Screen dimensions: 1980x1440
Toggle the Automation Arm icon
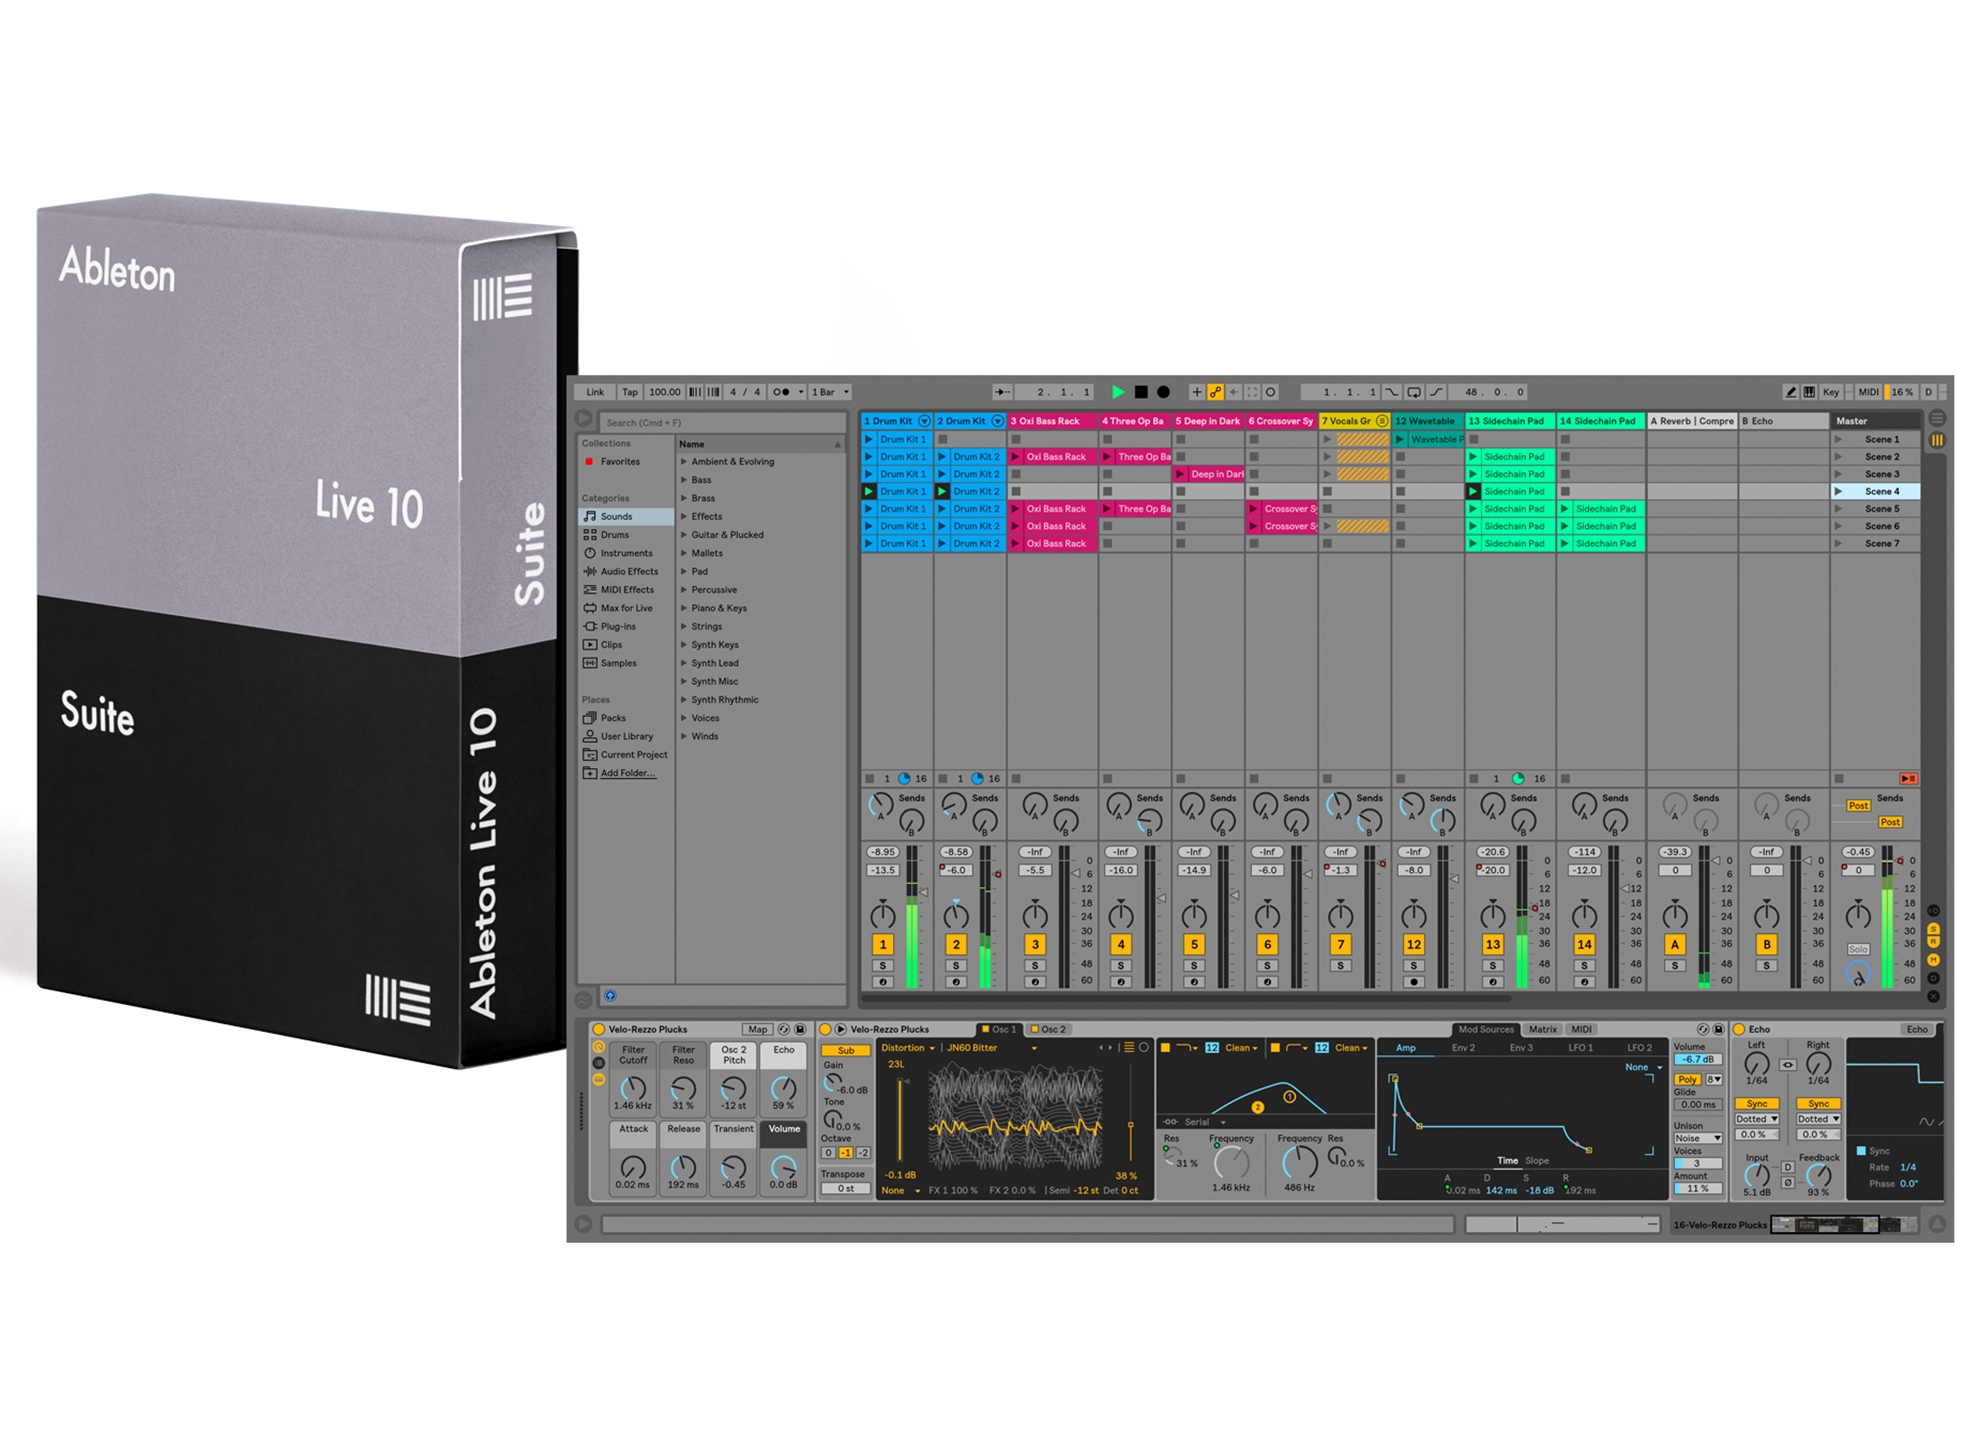coord(1215,392)
